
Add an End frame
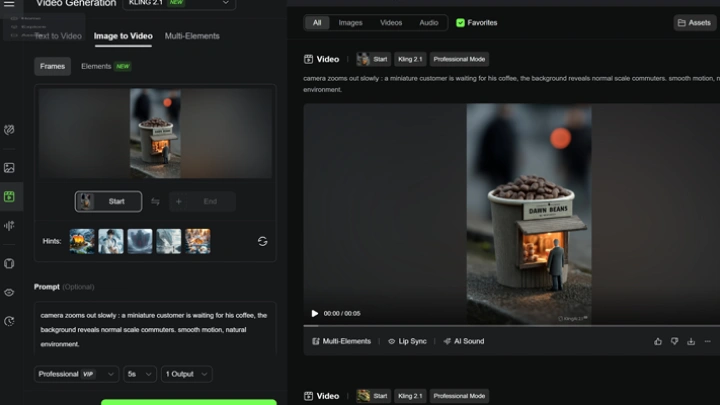pos(202,202)
